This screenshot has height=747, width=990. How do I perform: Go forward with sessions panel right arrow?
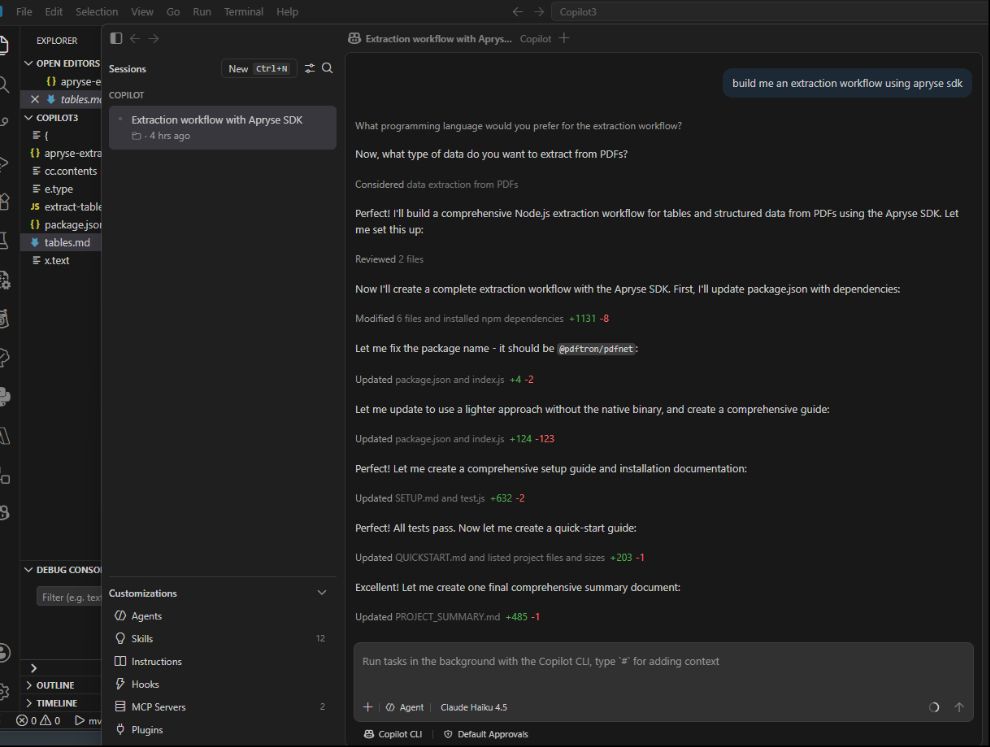pyautogui.click(x=153, y=39)
